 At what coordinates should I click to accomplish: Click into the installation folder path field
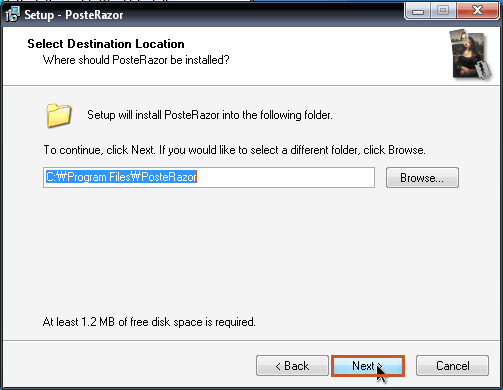pos(209,177)
